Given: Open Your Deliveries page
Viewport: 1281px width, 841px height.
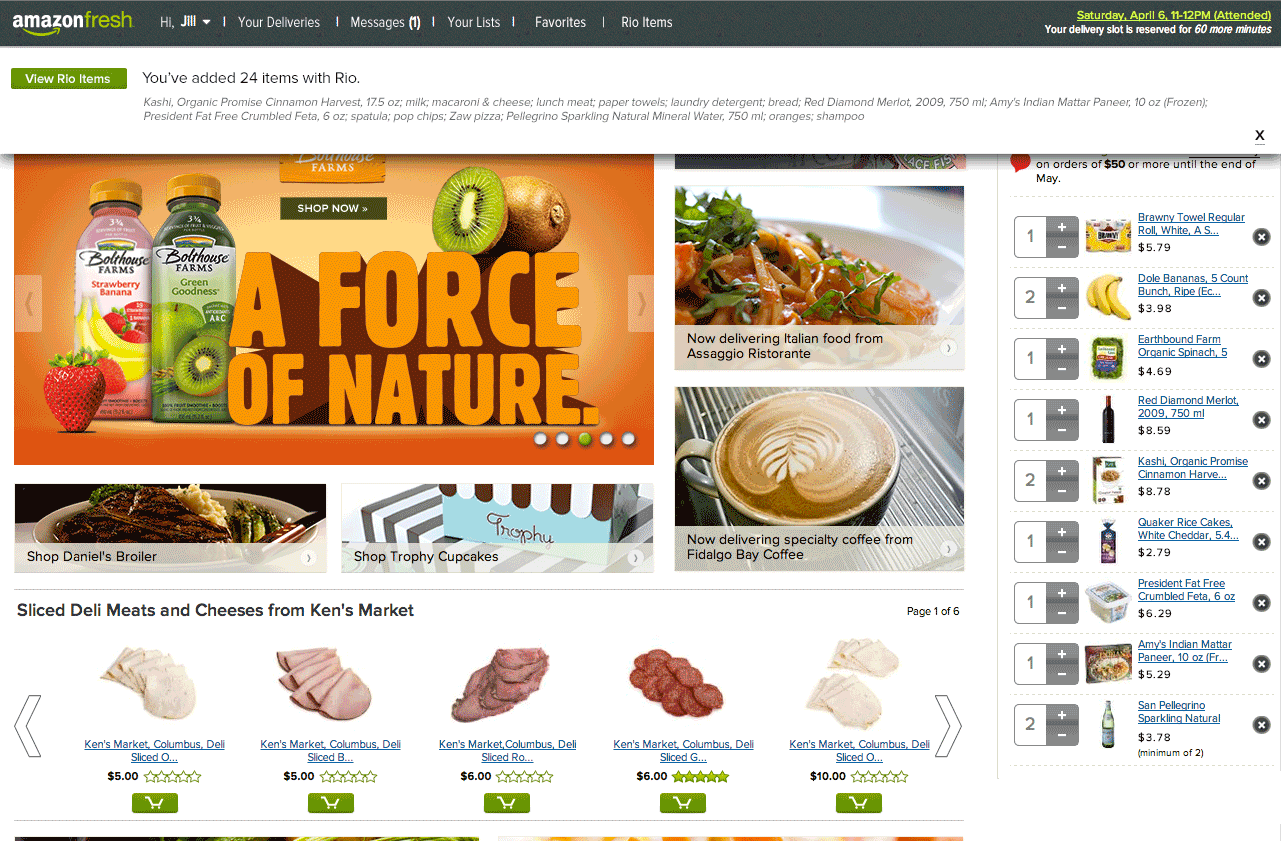Looking at the screenshot, I should tap(279, 22).
